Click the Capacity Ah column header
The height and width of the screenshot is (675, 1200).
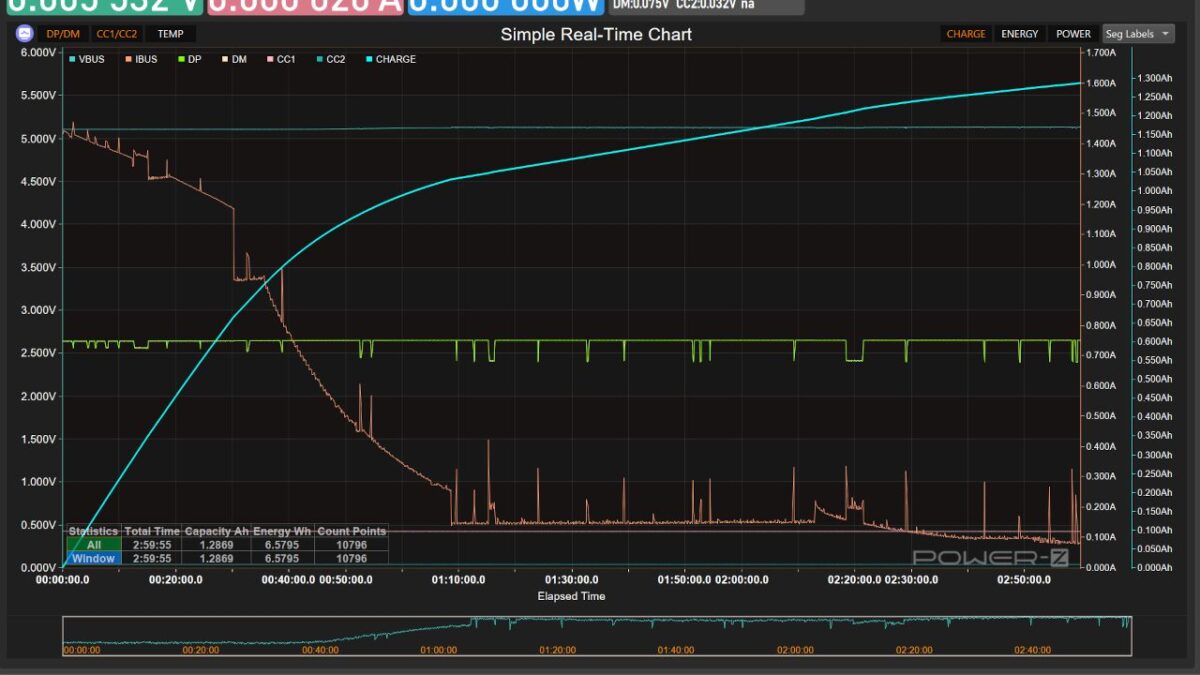pyautogui.click(x=217, y=531)
